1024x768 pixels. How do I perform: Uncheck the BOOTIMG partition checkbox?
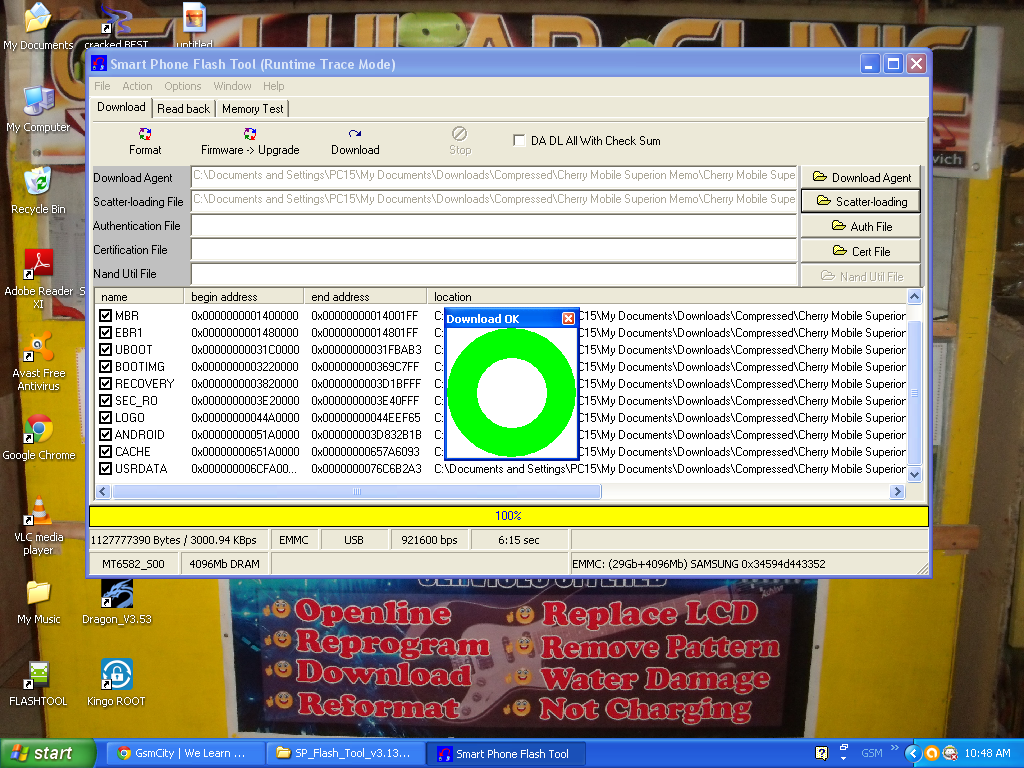tap(105, 366)
